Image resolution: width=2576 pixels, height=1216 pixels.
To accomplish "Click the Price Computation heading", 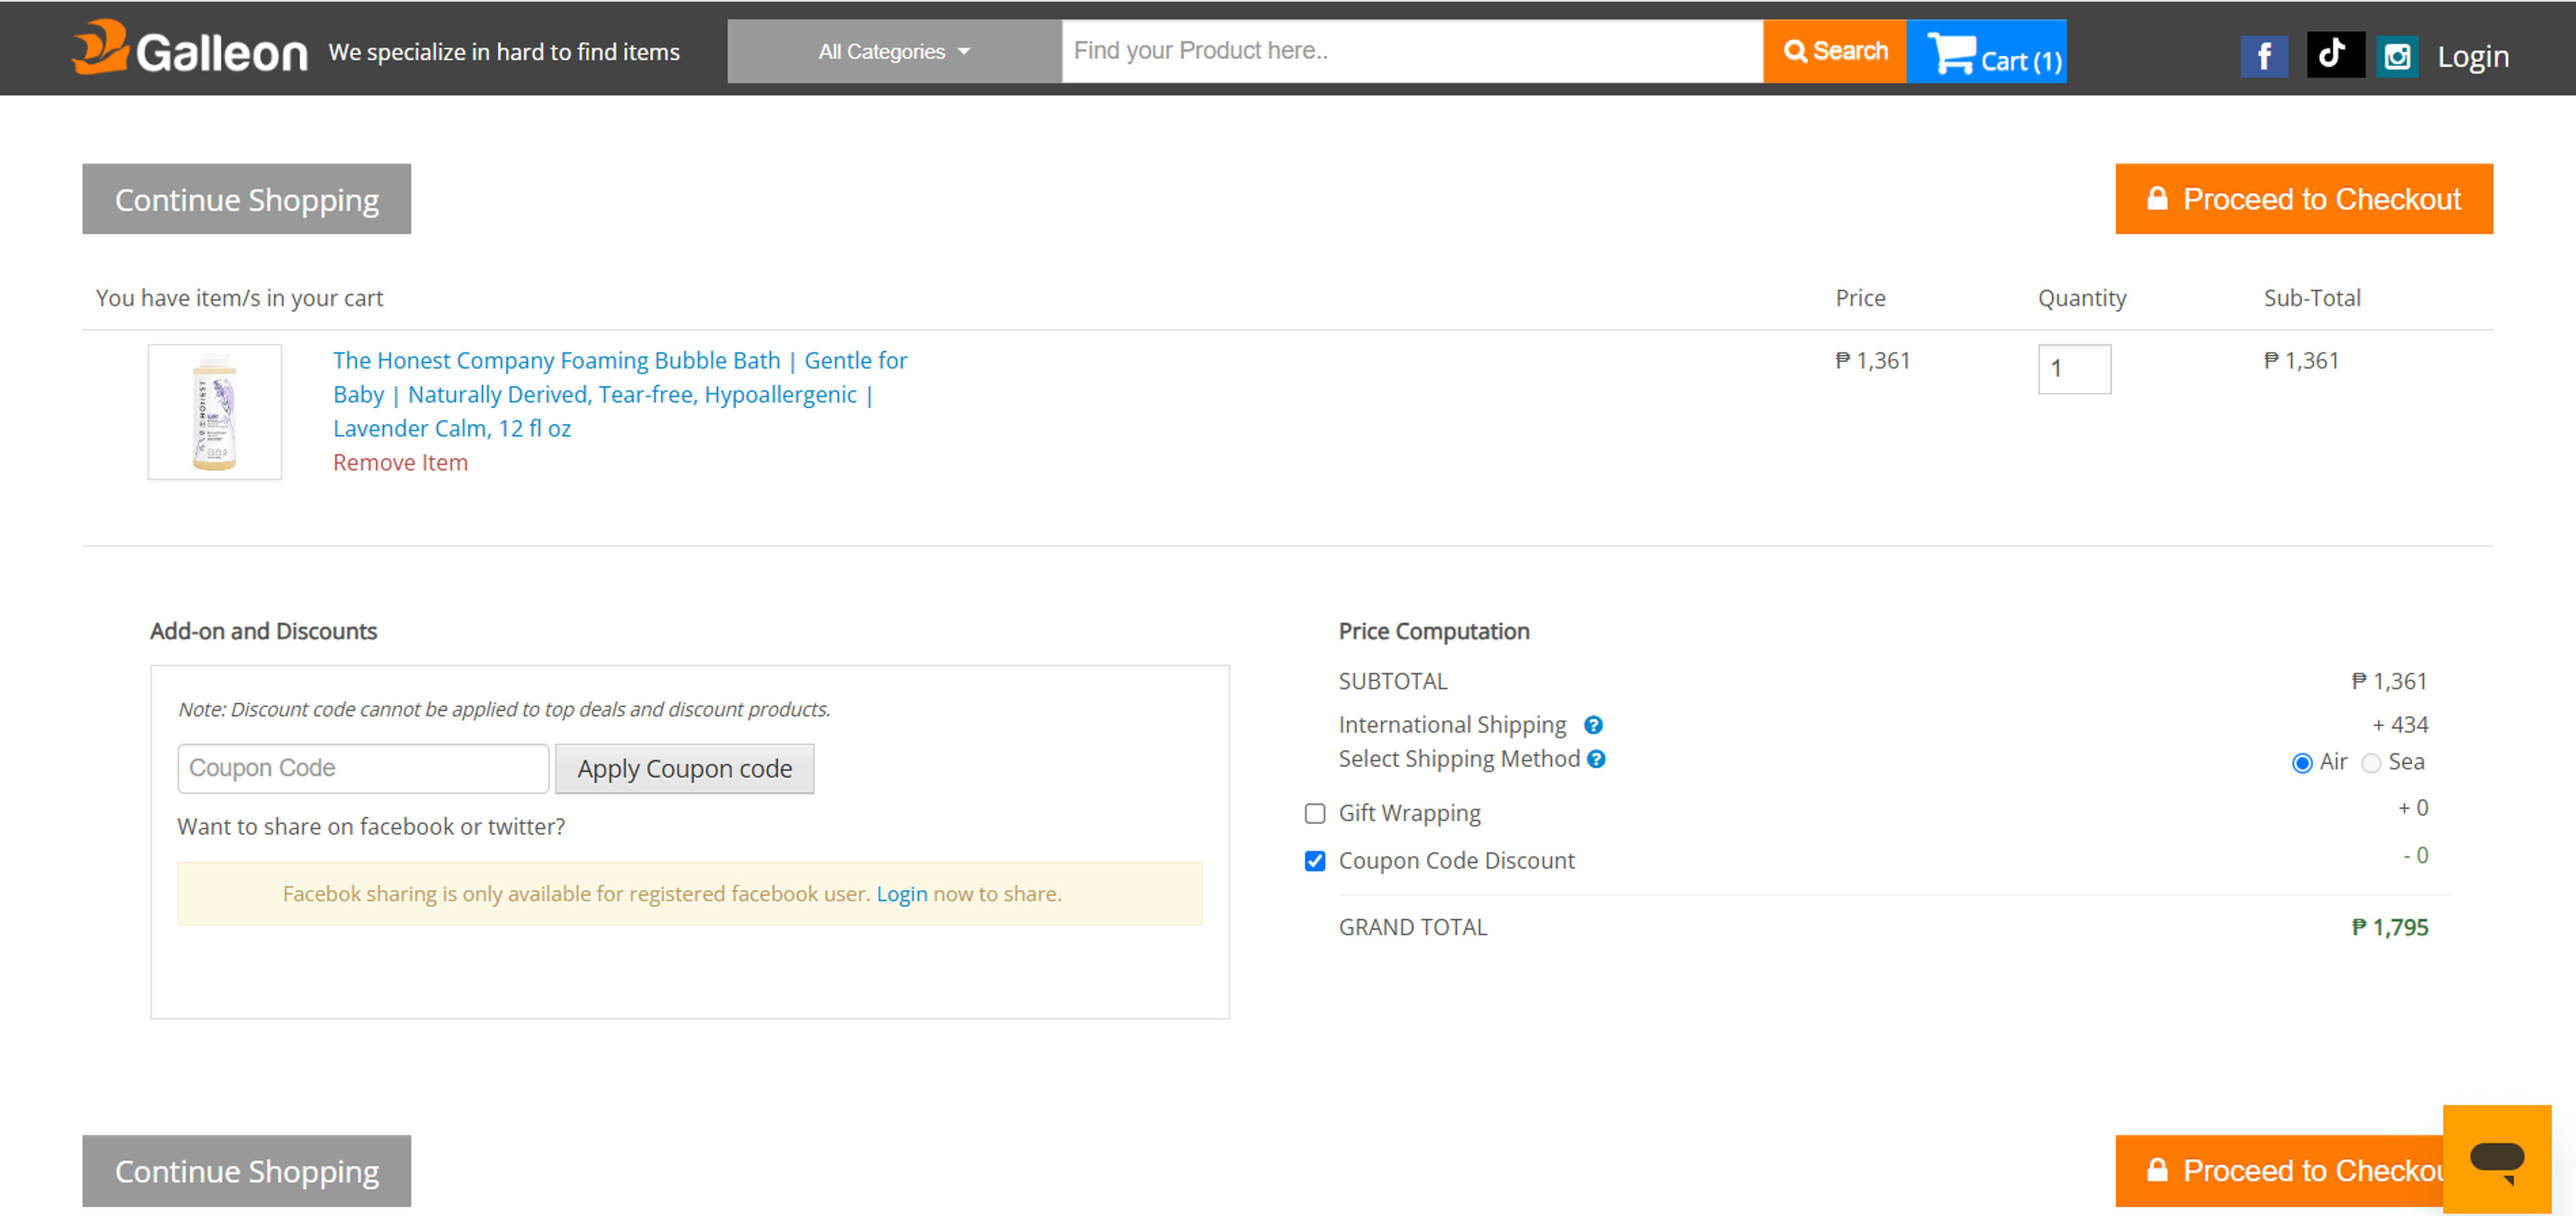I will tap(1434, 631).
